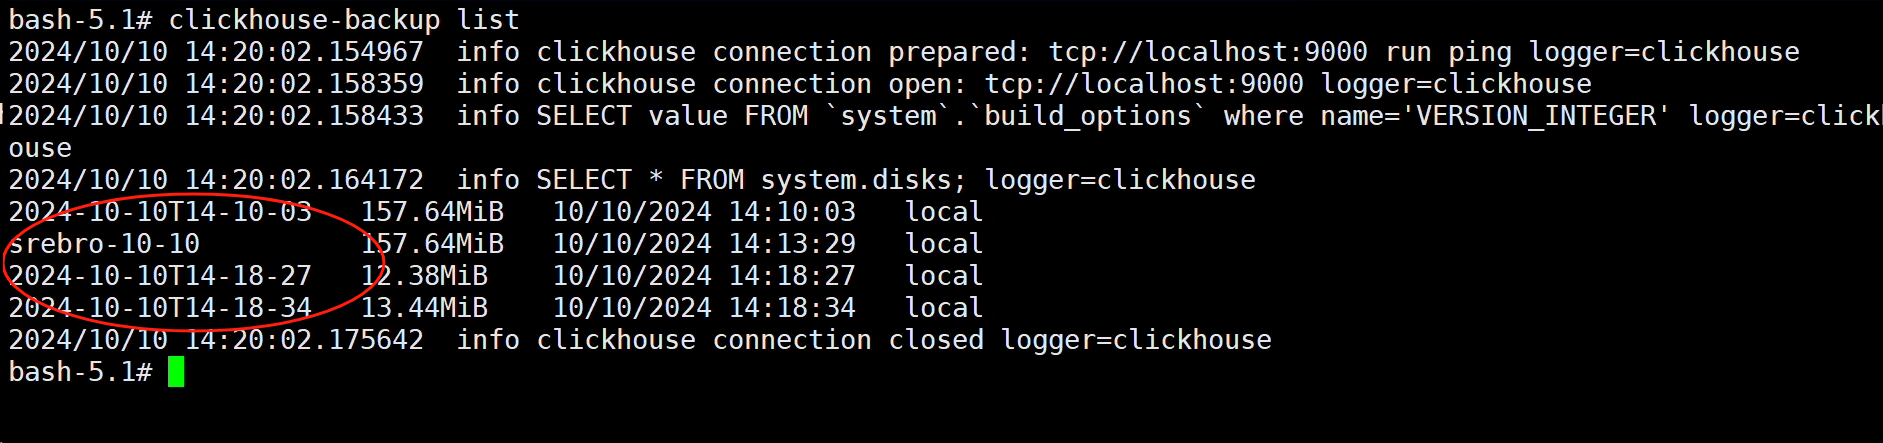Click the backup date '10/10/2024 14:13:29'

tap(704, 244)
